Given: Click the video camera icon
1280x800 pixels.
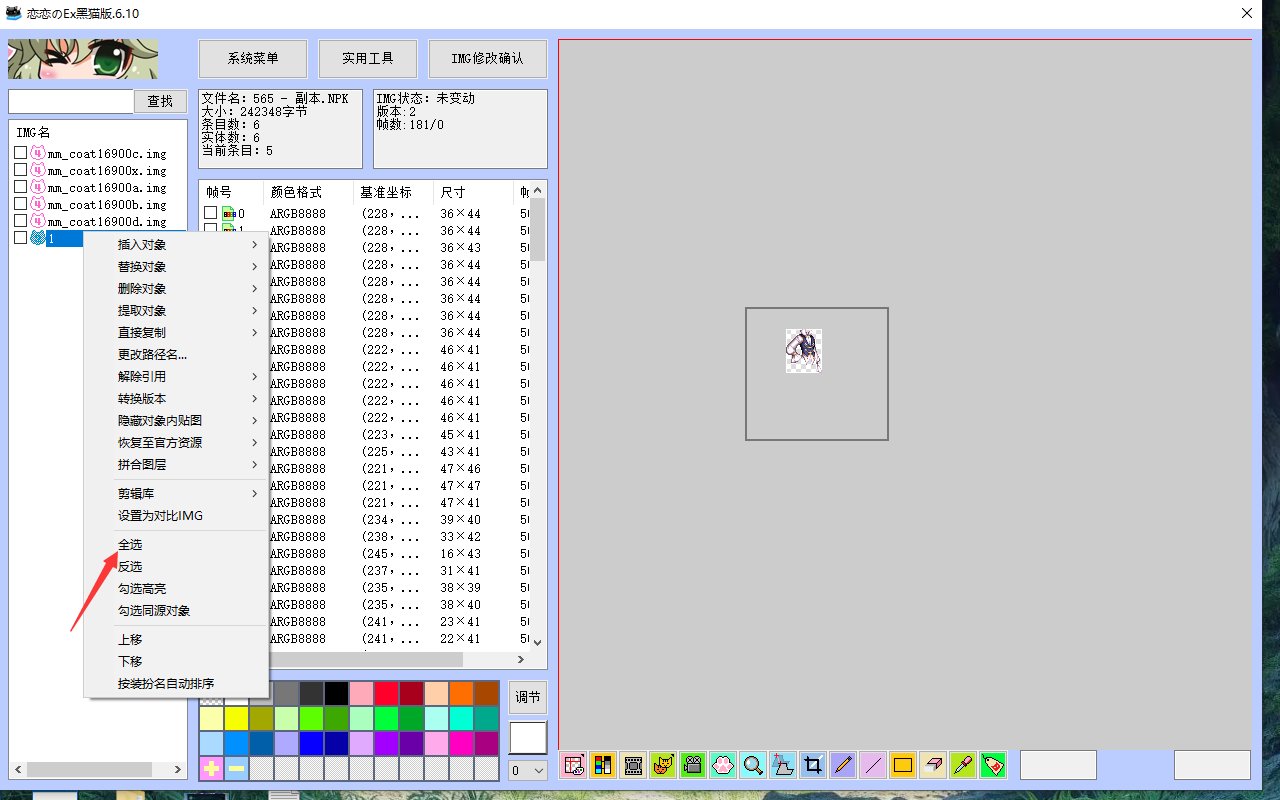Looking at the screenshot, I should 693,765.
